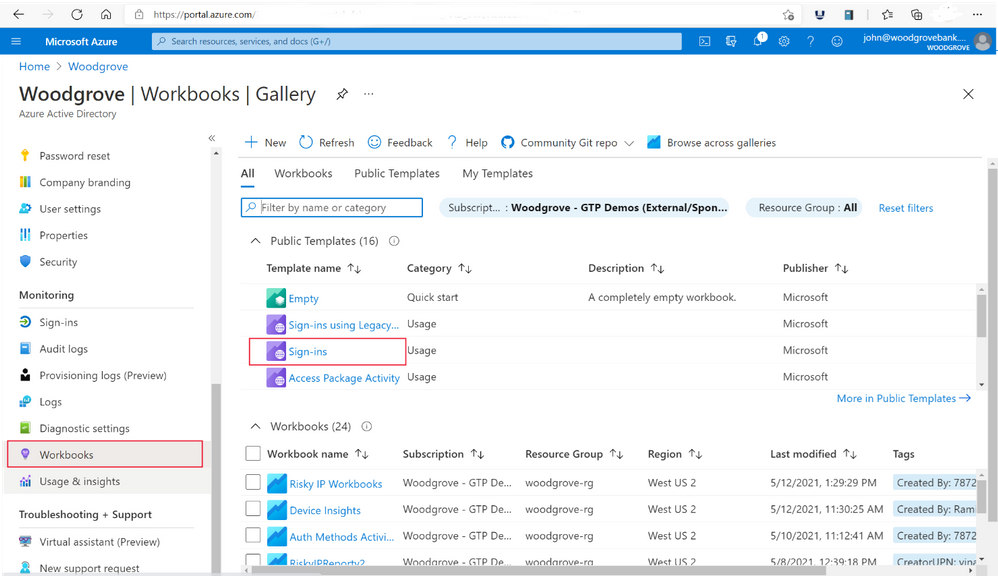Viewport: 998px width, 576px height.
Task: Switch to the Workbooks tab
Action: point(303,173)
